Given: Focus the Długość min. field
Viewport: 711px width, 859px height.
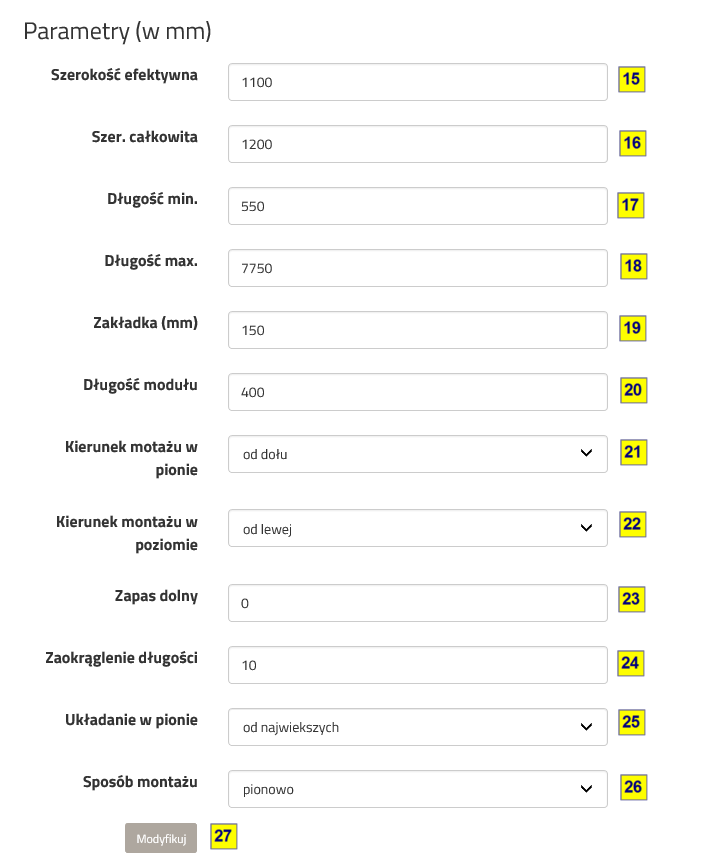Looking at the screenshot, I should (x=417, y=206).
